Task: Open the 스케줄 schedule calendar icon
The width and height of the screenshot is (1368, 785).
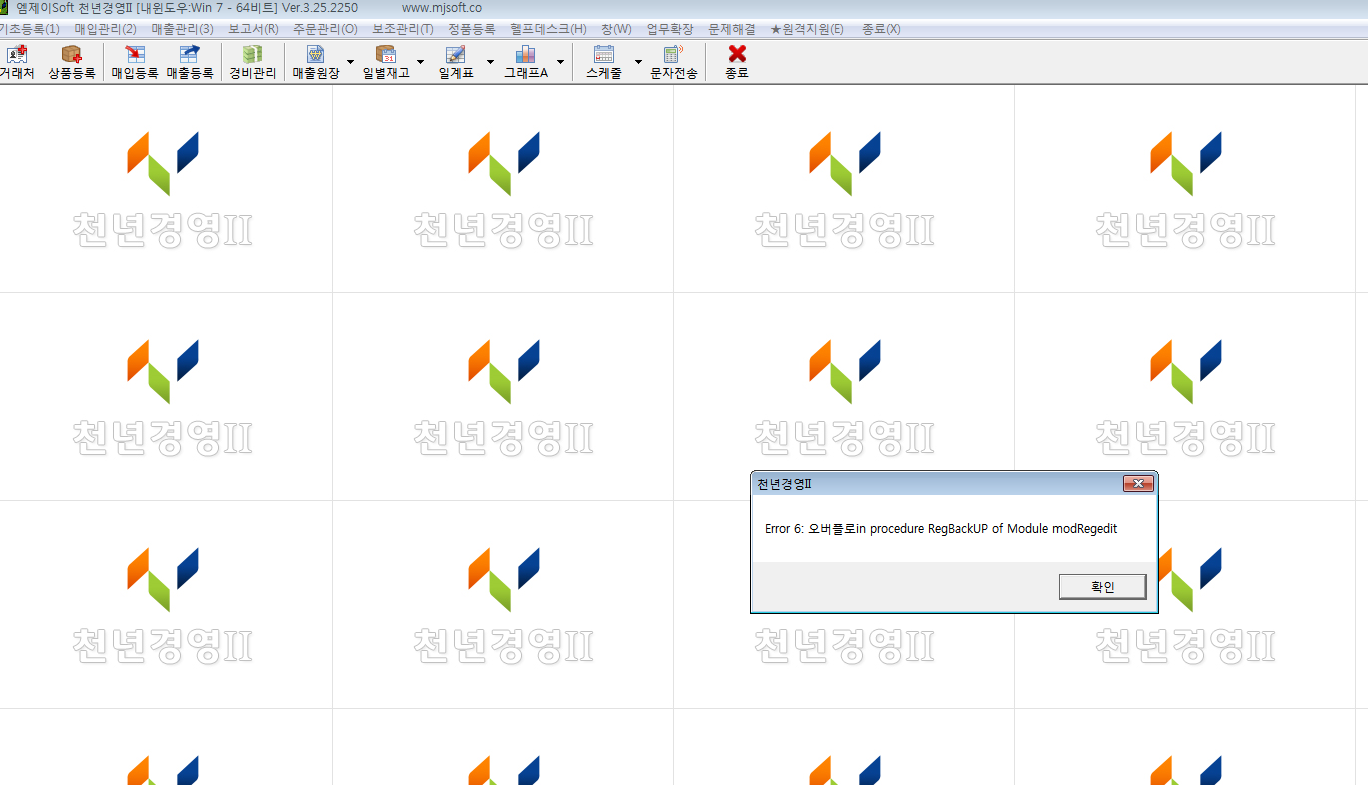Action: coord(604,62)
